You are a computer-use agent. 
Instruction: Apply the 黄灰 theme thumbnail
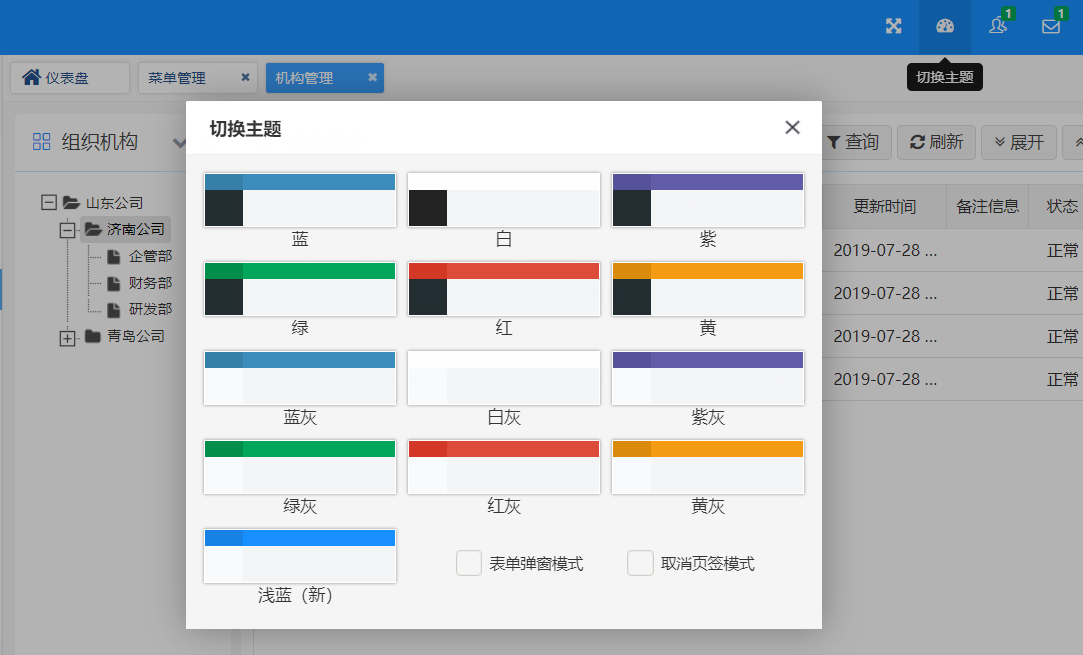coord(708,467)
